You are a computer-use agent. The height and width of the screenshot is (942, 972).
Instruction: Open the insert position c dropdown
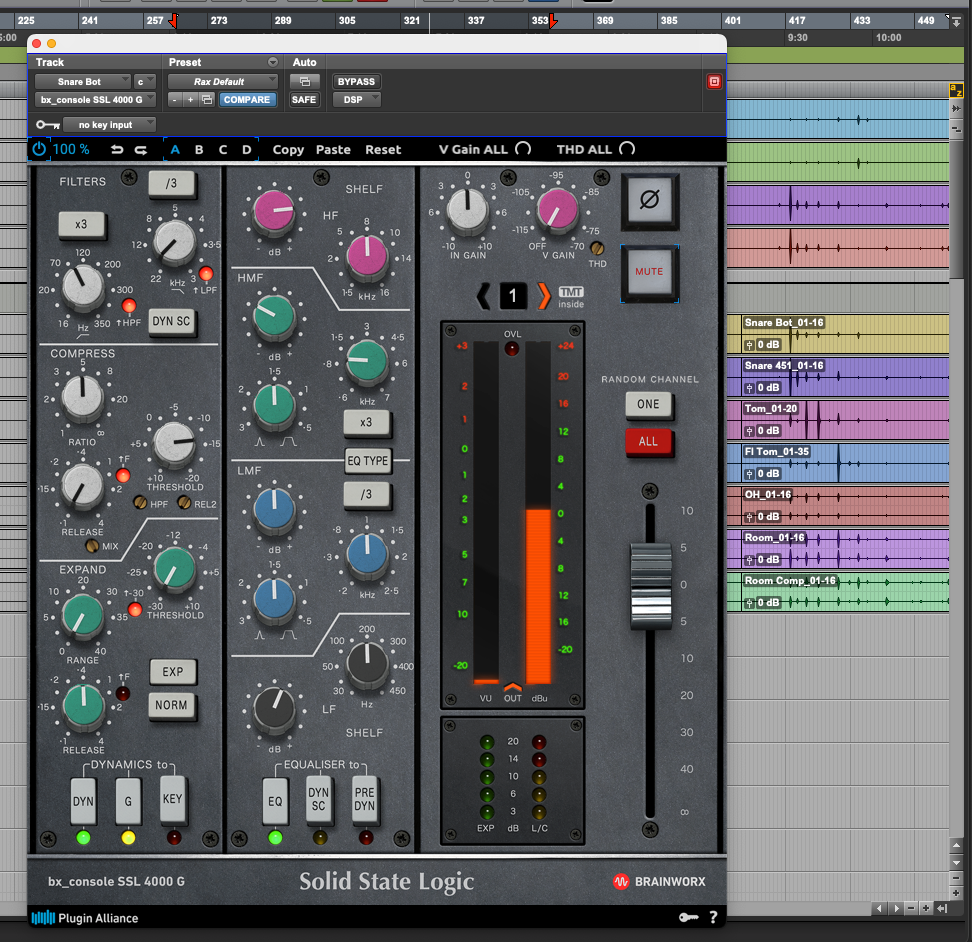coord(144,82)
